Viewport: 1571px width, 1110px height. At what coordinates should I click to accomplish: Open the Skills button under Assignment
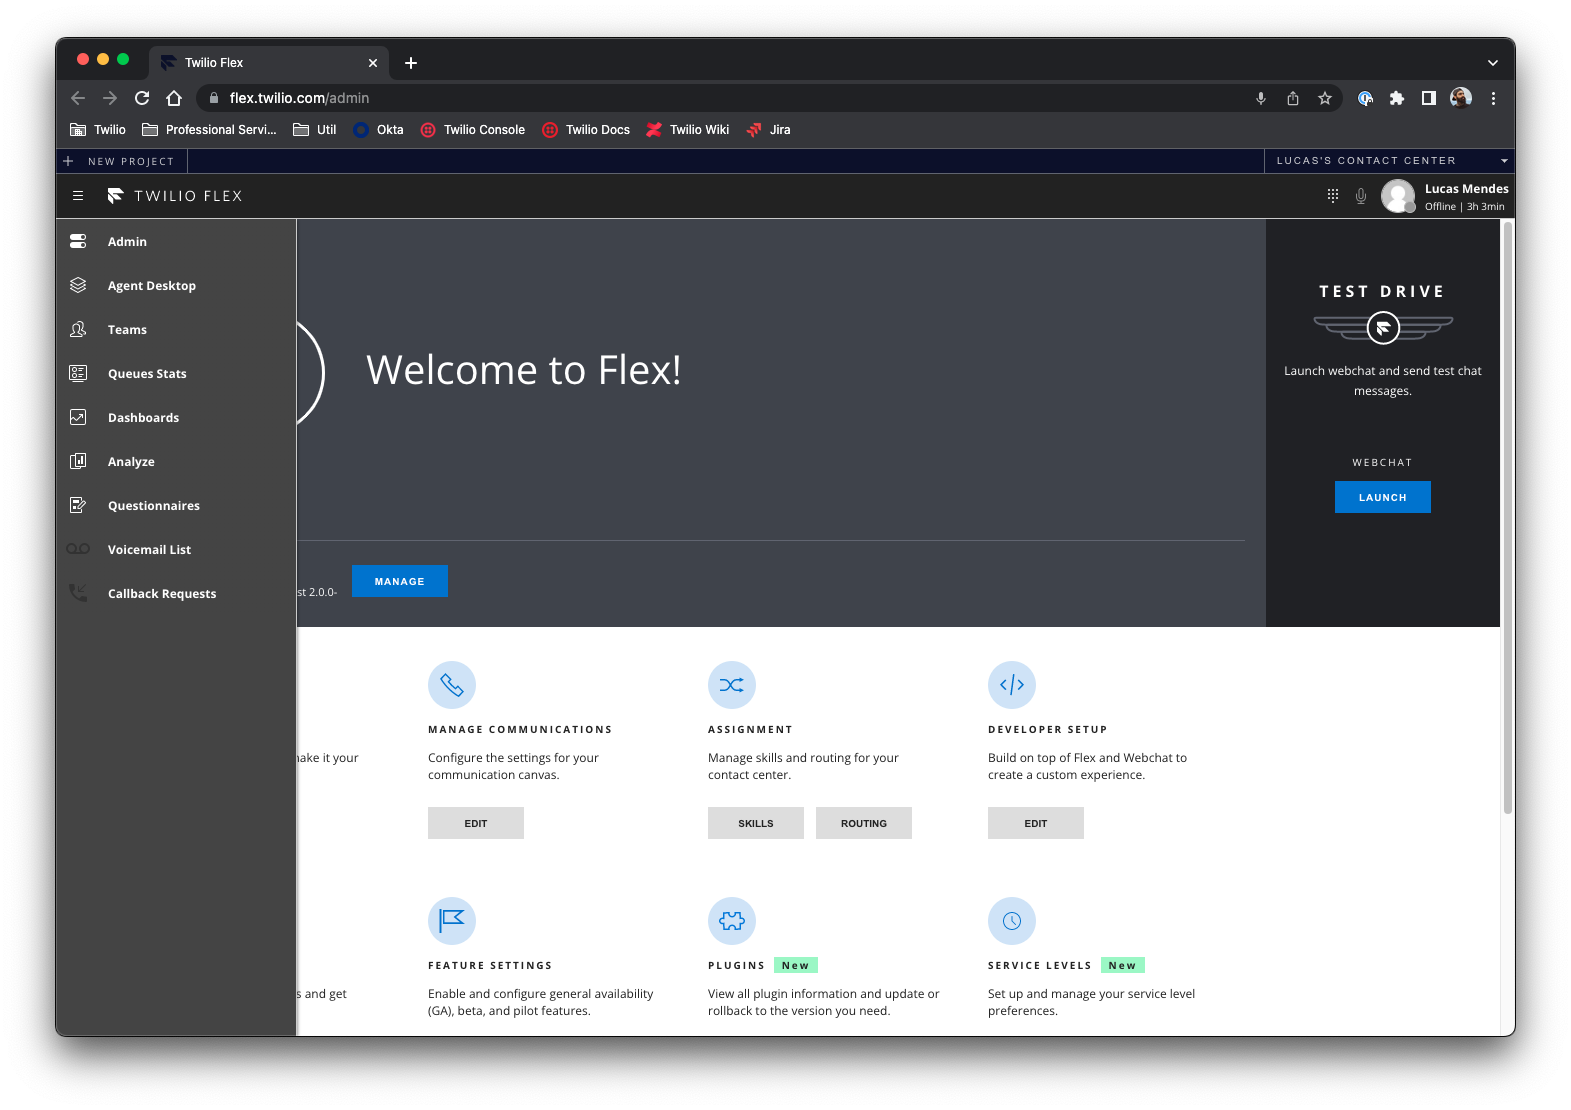click(756, 823)
